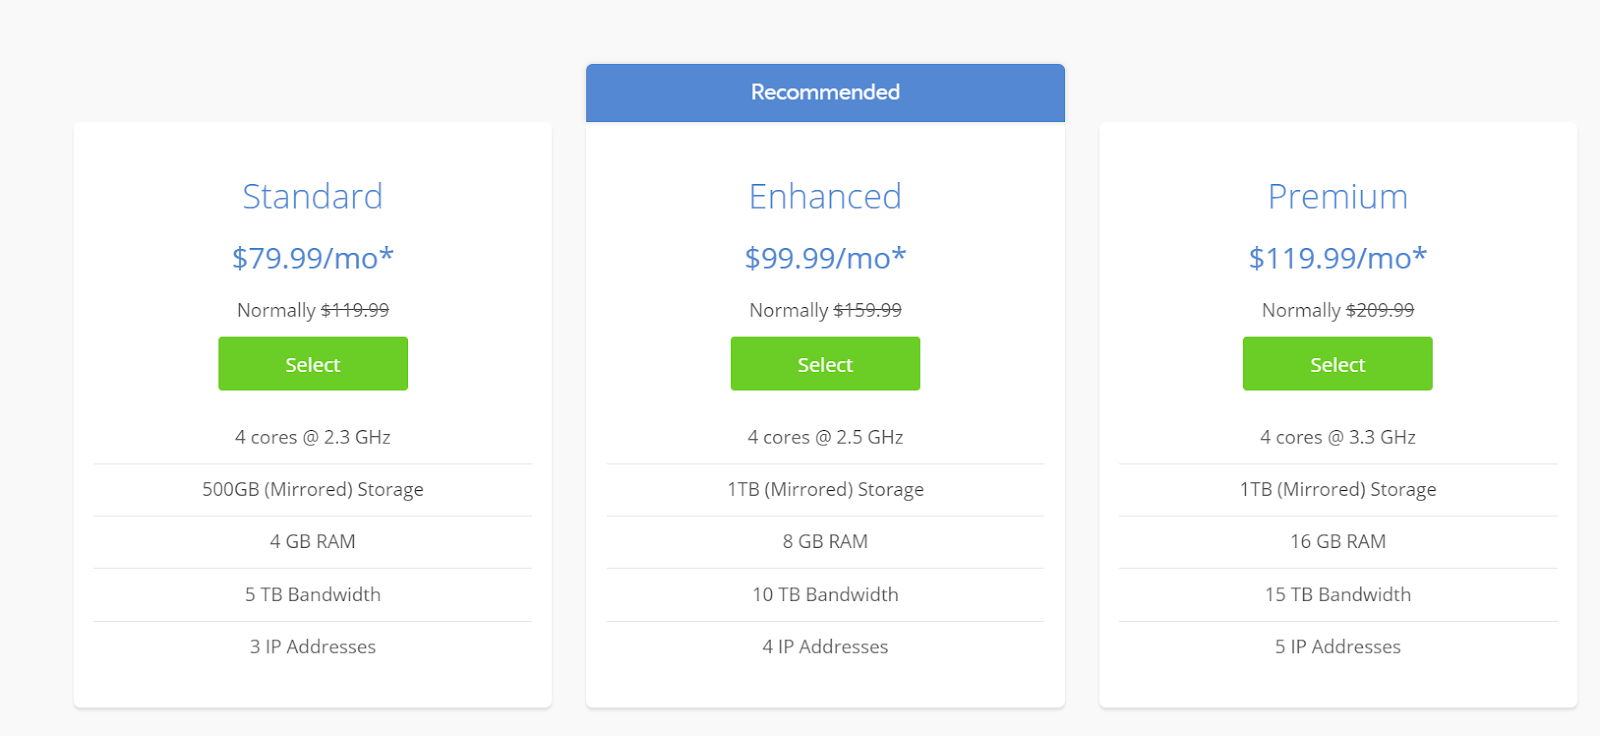
Task: Click the 4 cores @ 2.5 GHz row
Action: click(x=825, y=437)
